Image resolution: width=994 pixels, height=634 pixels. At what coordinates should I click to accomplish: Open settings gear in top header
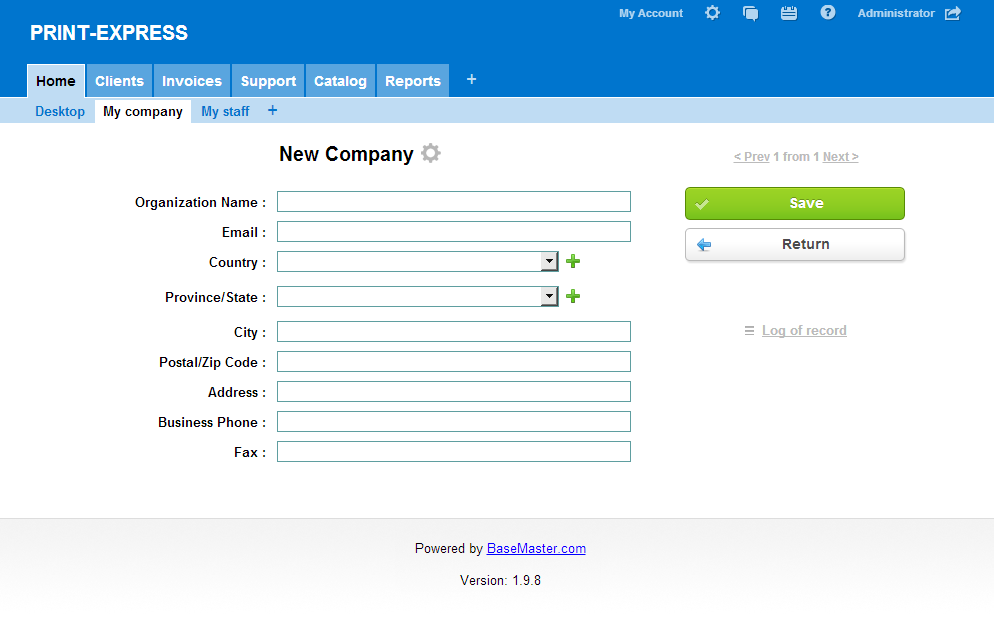[712, 13]
